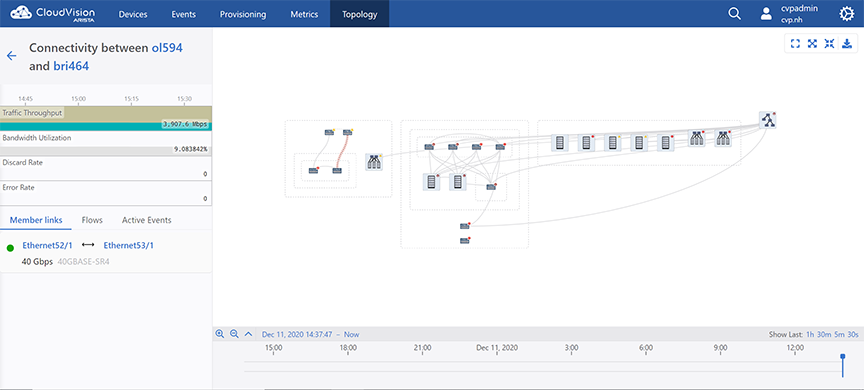Open the ol594 device link
The width and height of the screenshot is (864, 390).
pos(167,48)
